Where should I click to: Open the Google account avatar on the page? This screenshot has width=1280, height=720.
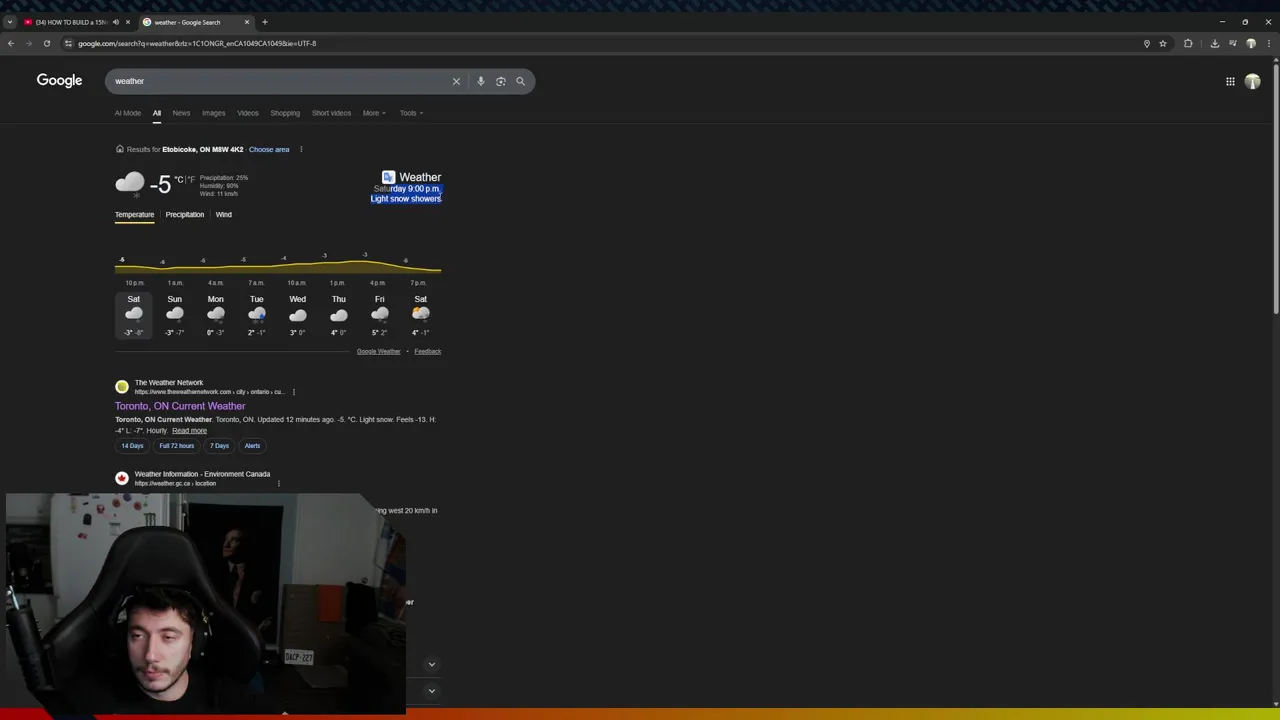click(1252, 81)
